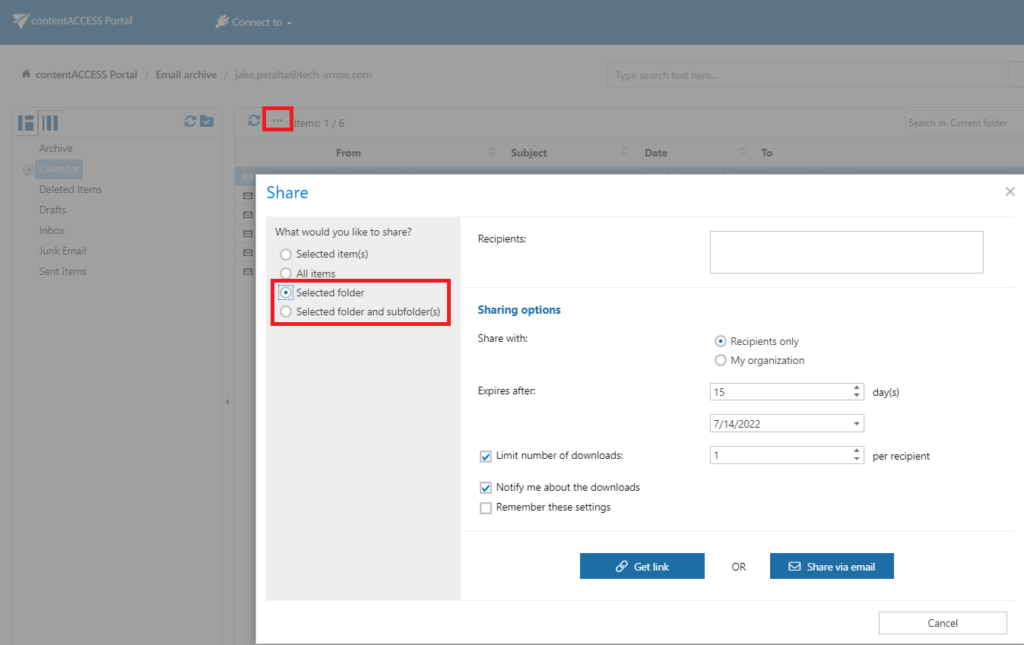Click the Get link button

(642, 565)
